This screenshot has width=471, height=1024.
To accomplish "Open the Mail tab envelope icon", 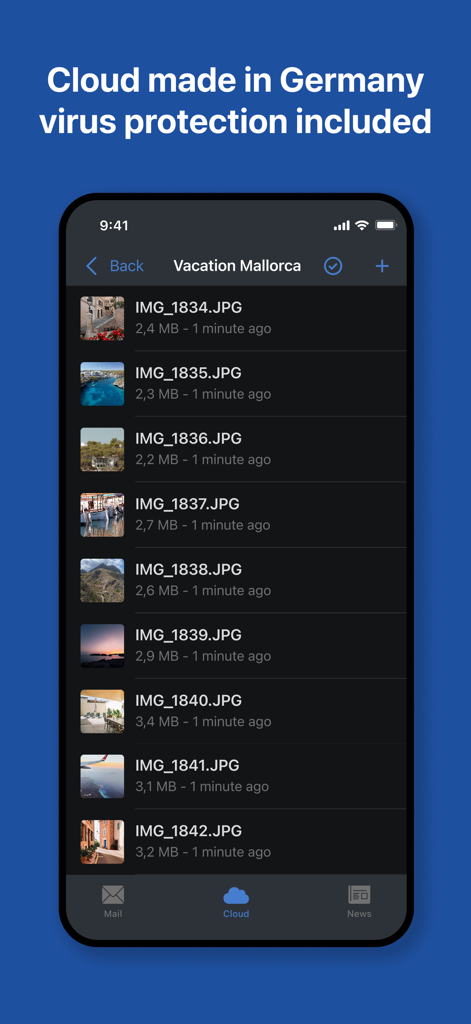I will [113, 894].
